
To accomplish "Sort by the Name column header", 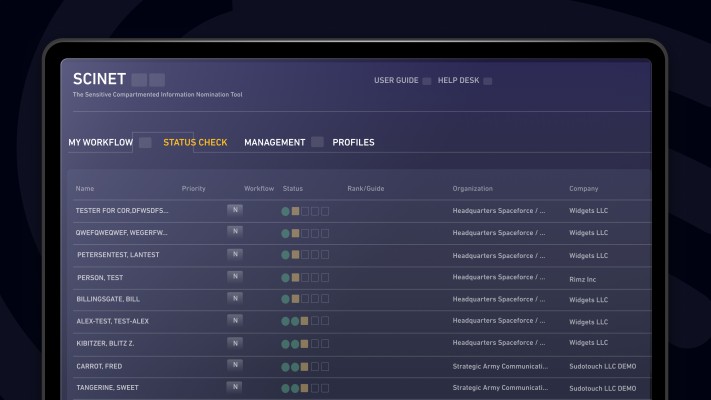I will [x=85, y=189].
